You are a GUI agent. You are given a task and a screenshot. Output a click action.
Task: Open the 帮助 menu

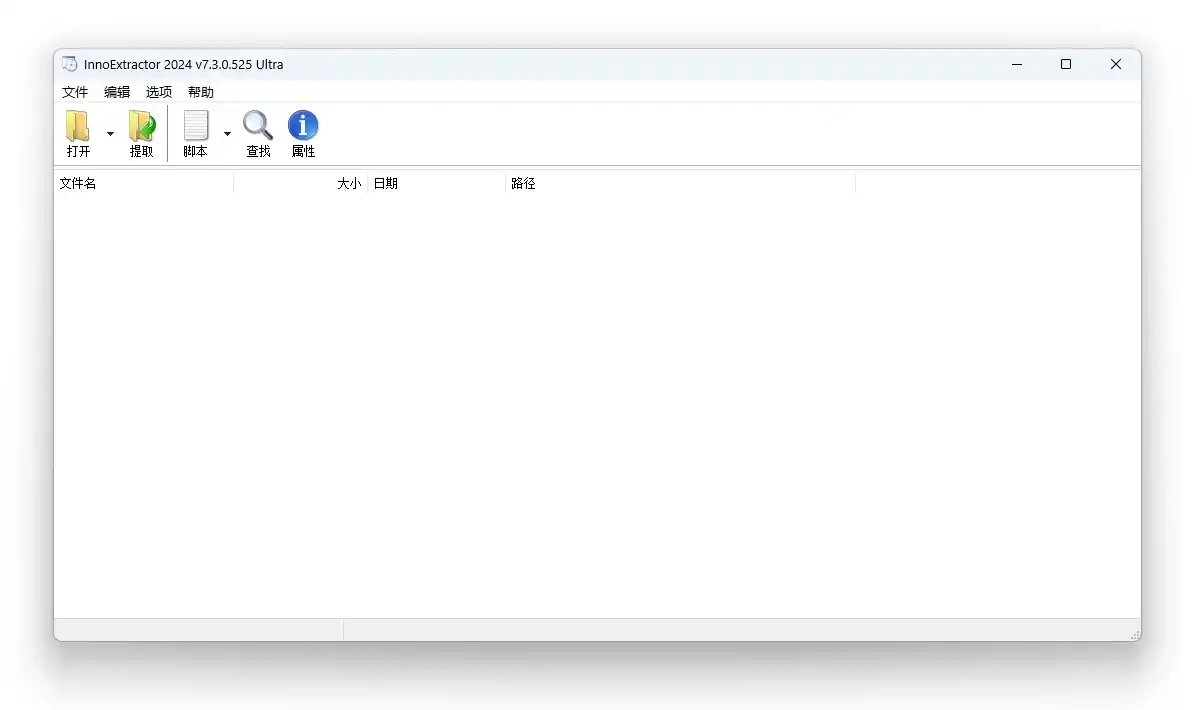201,92
